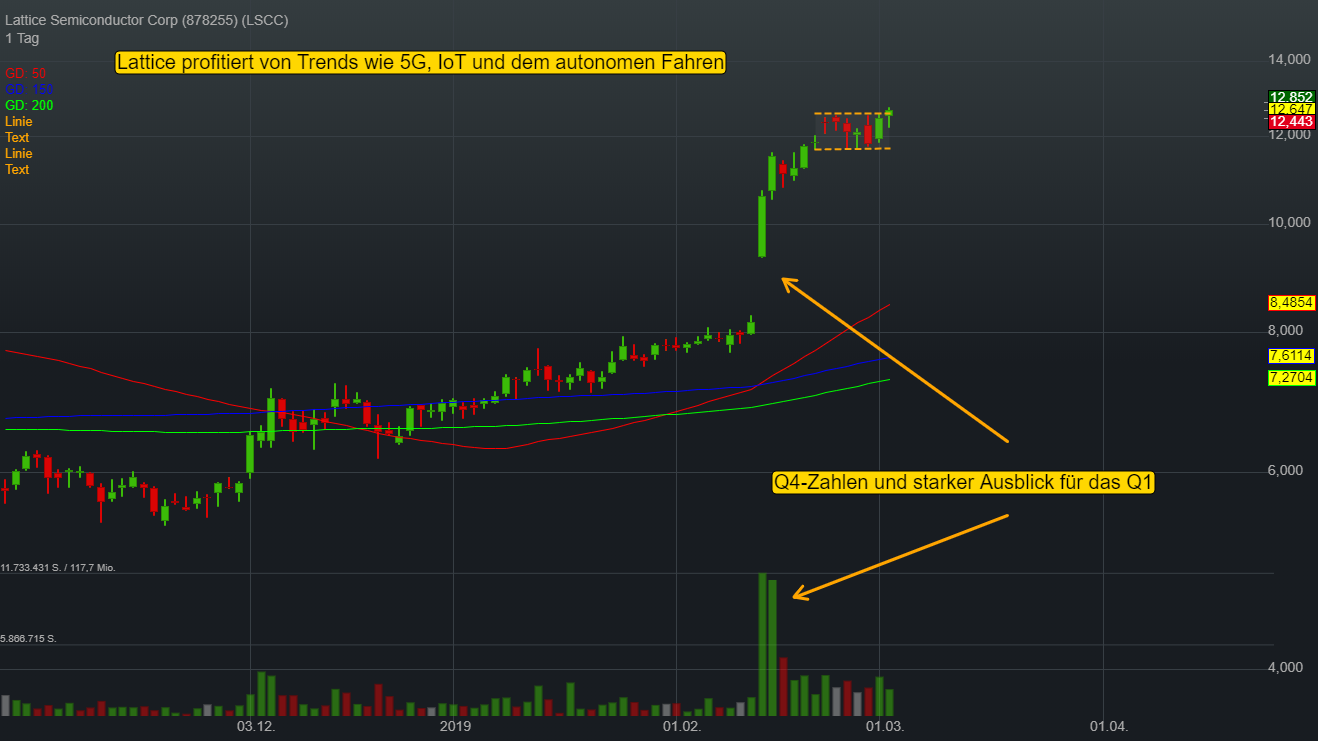Click the 'GD: 50' legend entry
The height and width of the screenshot is (741, 1318).
pyautogui.click(x=25, y=73)
